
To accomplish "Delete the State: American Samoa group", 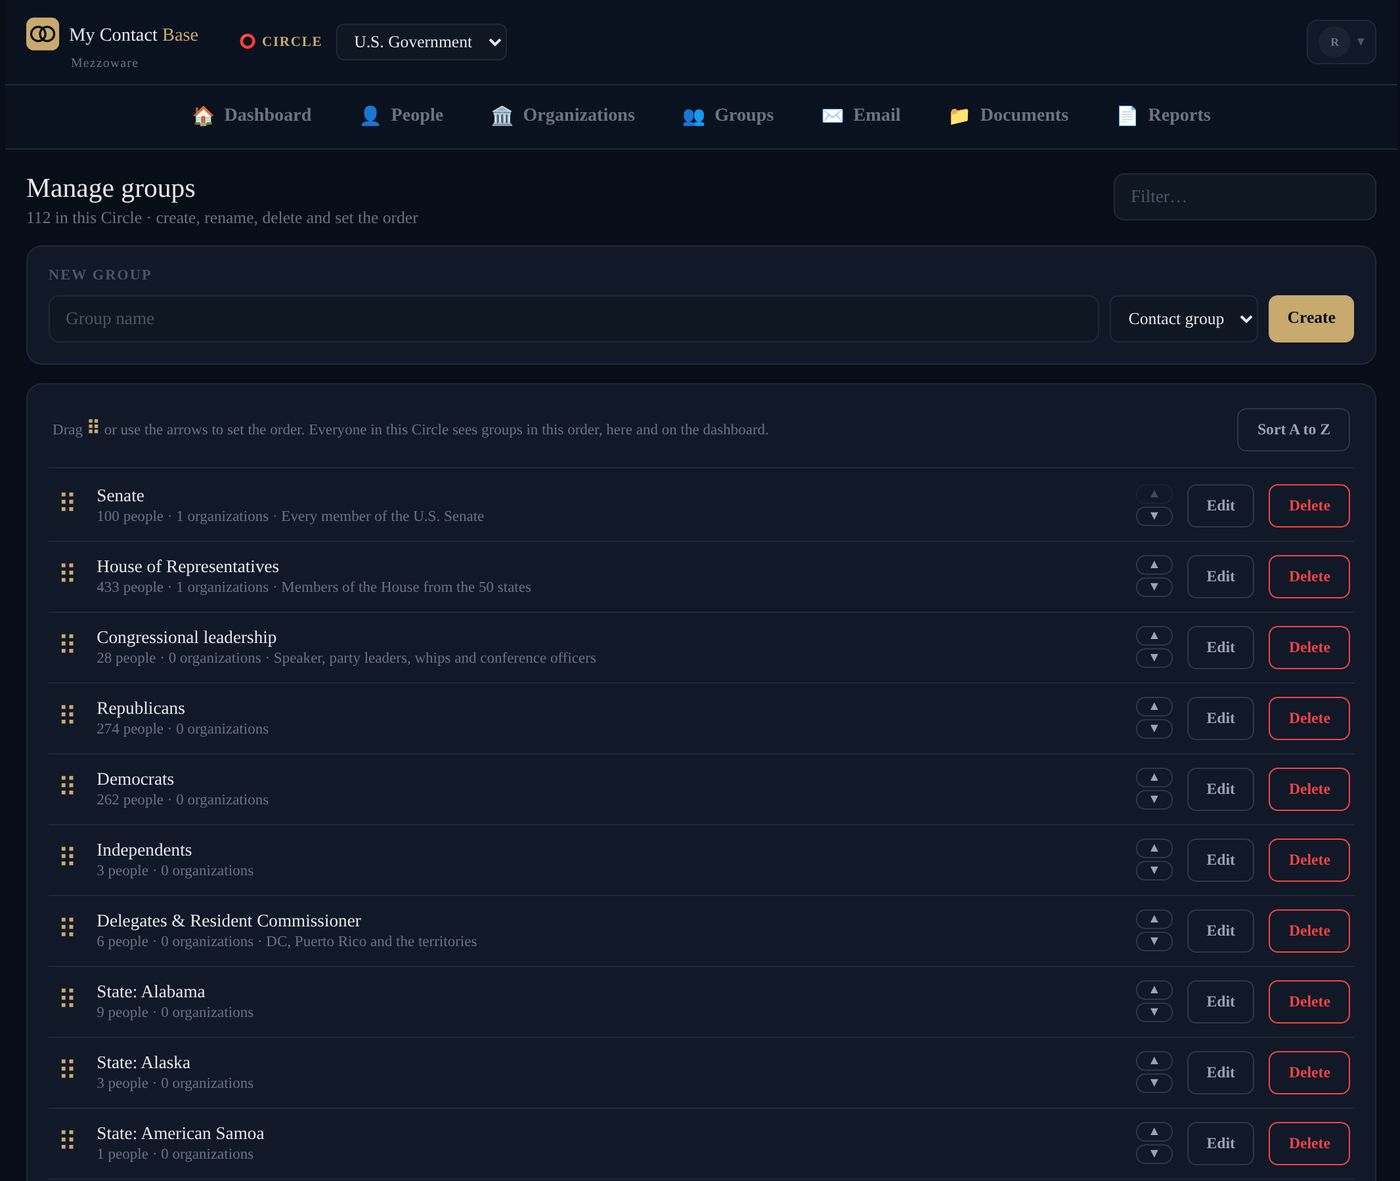I will click(1309, 1144).
